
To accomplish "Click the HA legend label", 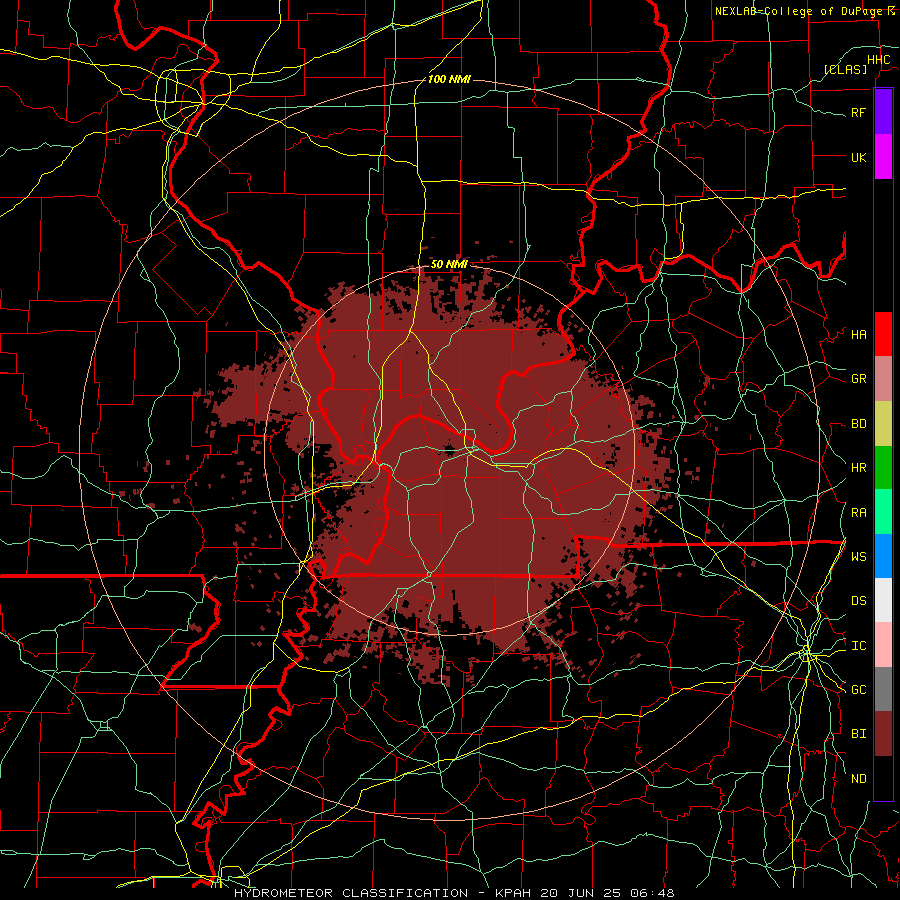I will [859, 335].
